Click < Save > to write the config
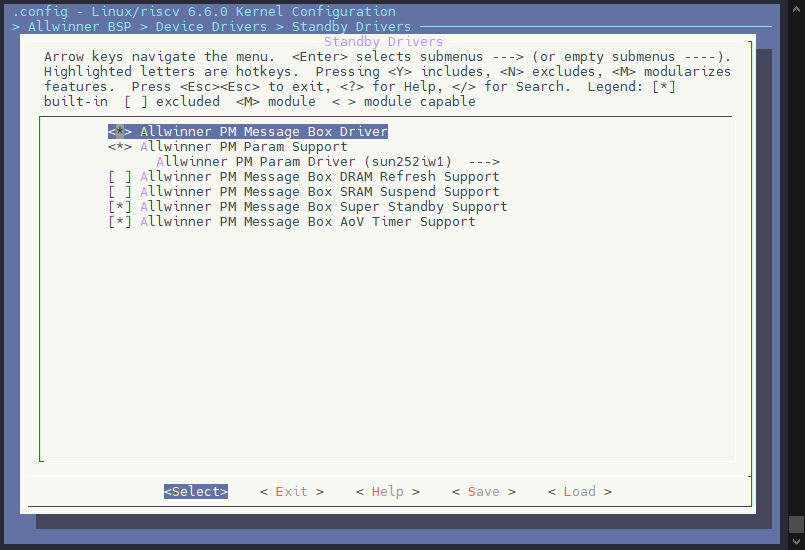Screen dimensions: 805x550 click(x=483, y=492)
